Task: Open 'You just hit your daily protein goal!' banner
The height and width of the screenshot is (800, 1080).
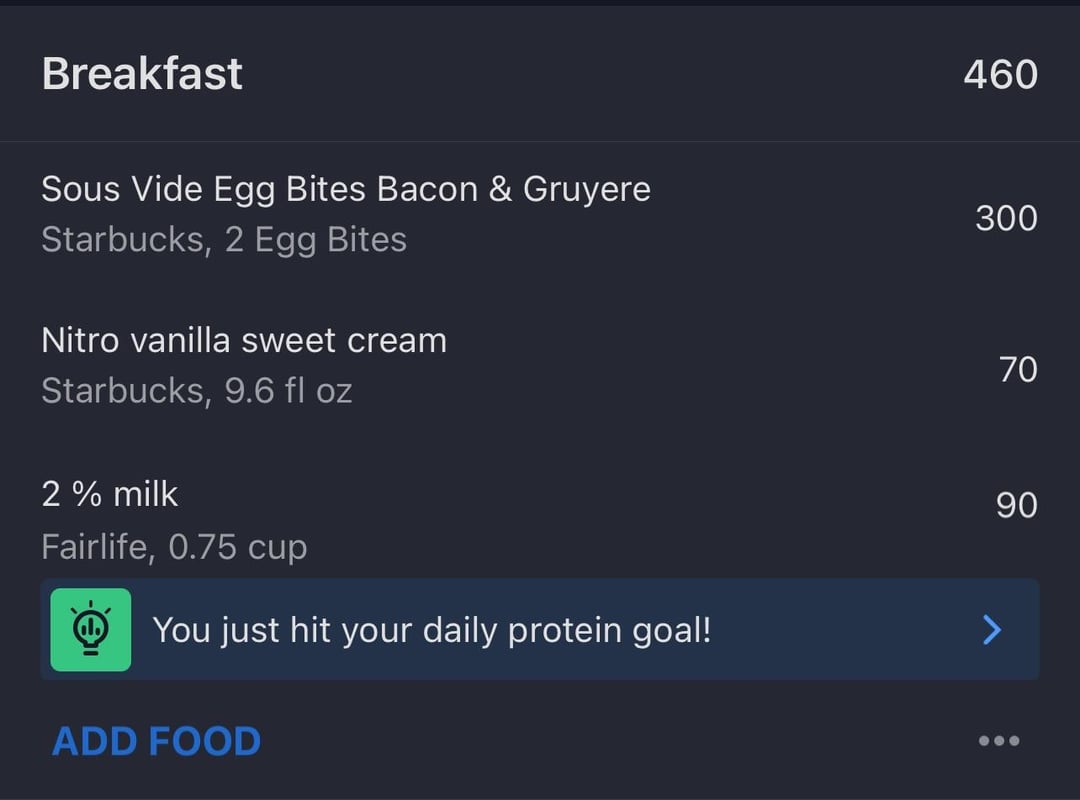Action: click(540, 629)
